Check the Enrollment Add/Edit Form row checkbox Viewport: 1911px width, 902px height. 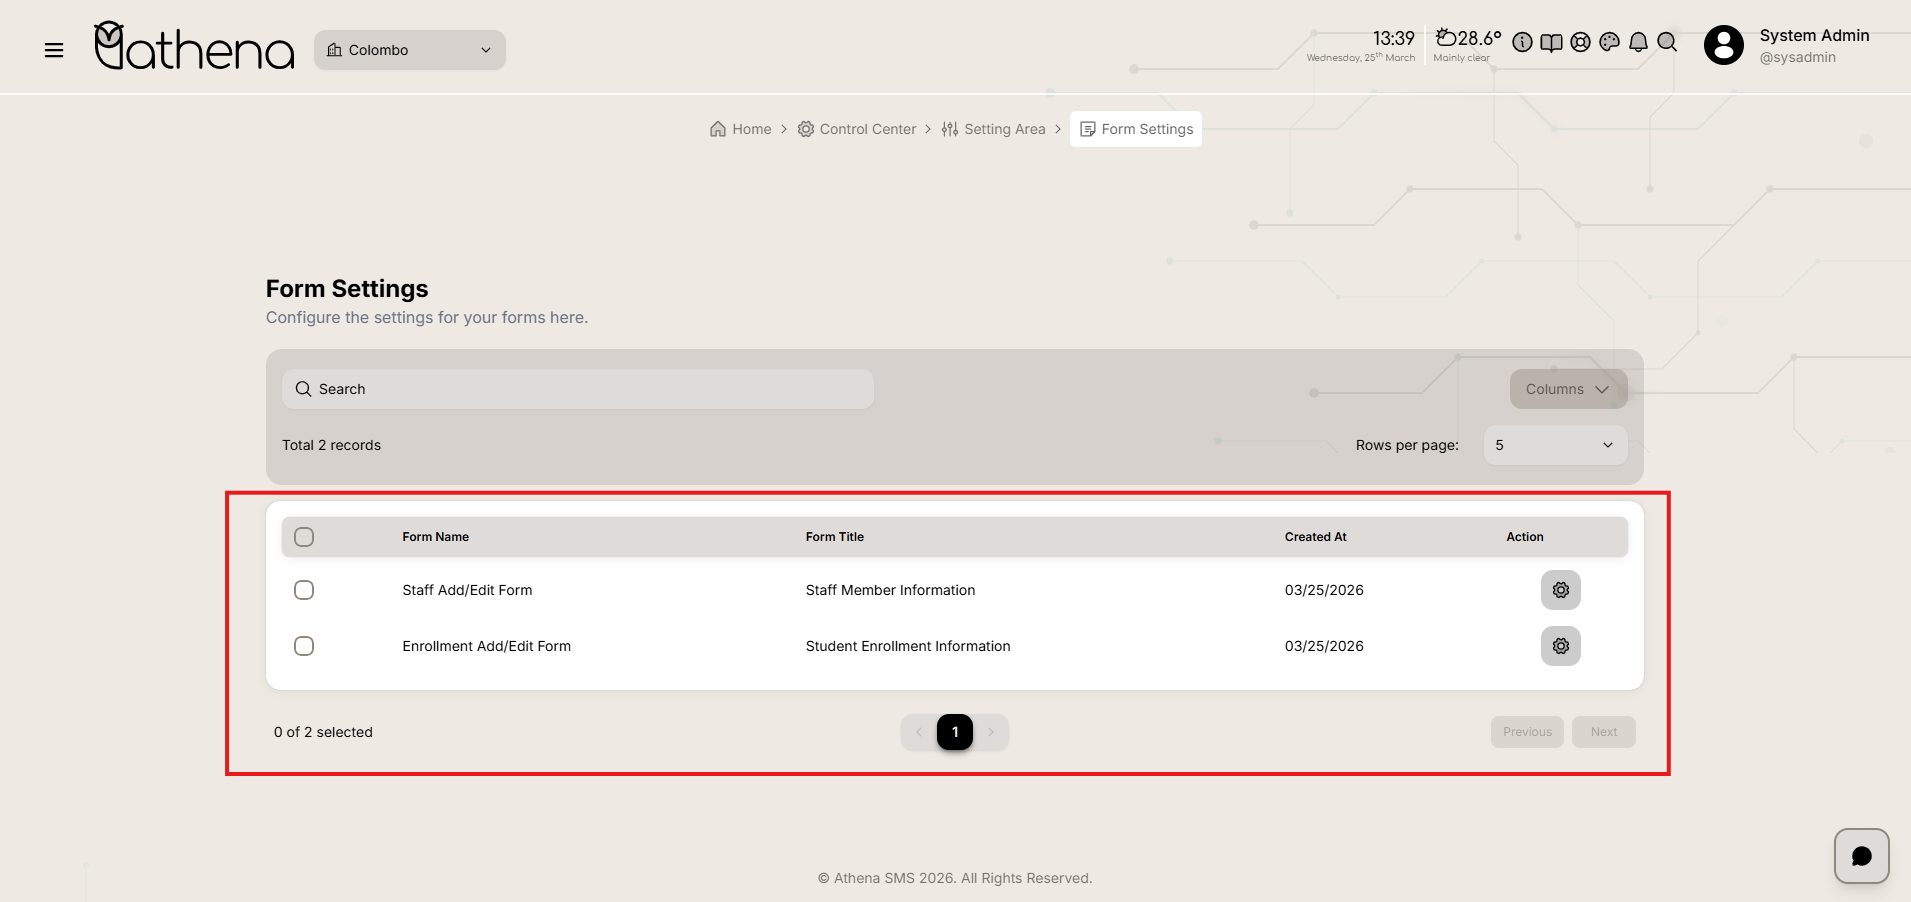coord(304,646)
